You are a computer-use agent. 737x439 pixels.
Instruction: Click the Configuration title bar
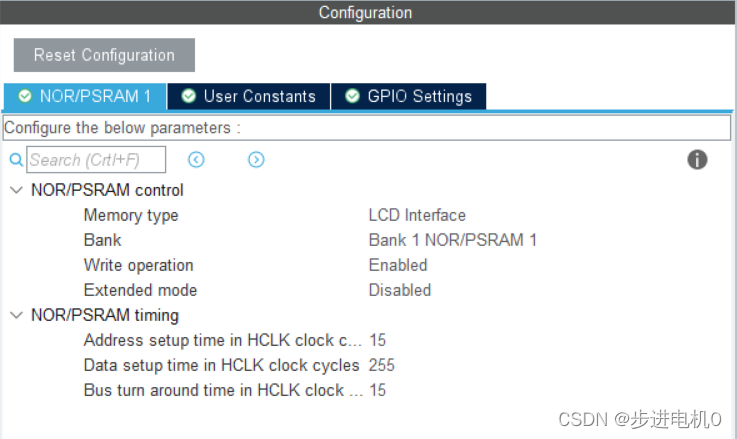pyautogui.click(x=368, y=12)
